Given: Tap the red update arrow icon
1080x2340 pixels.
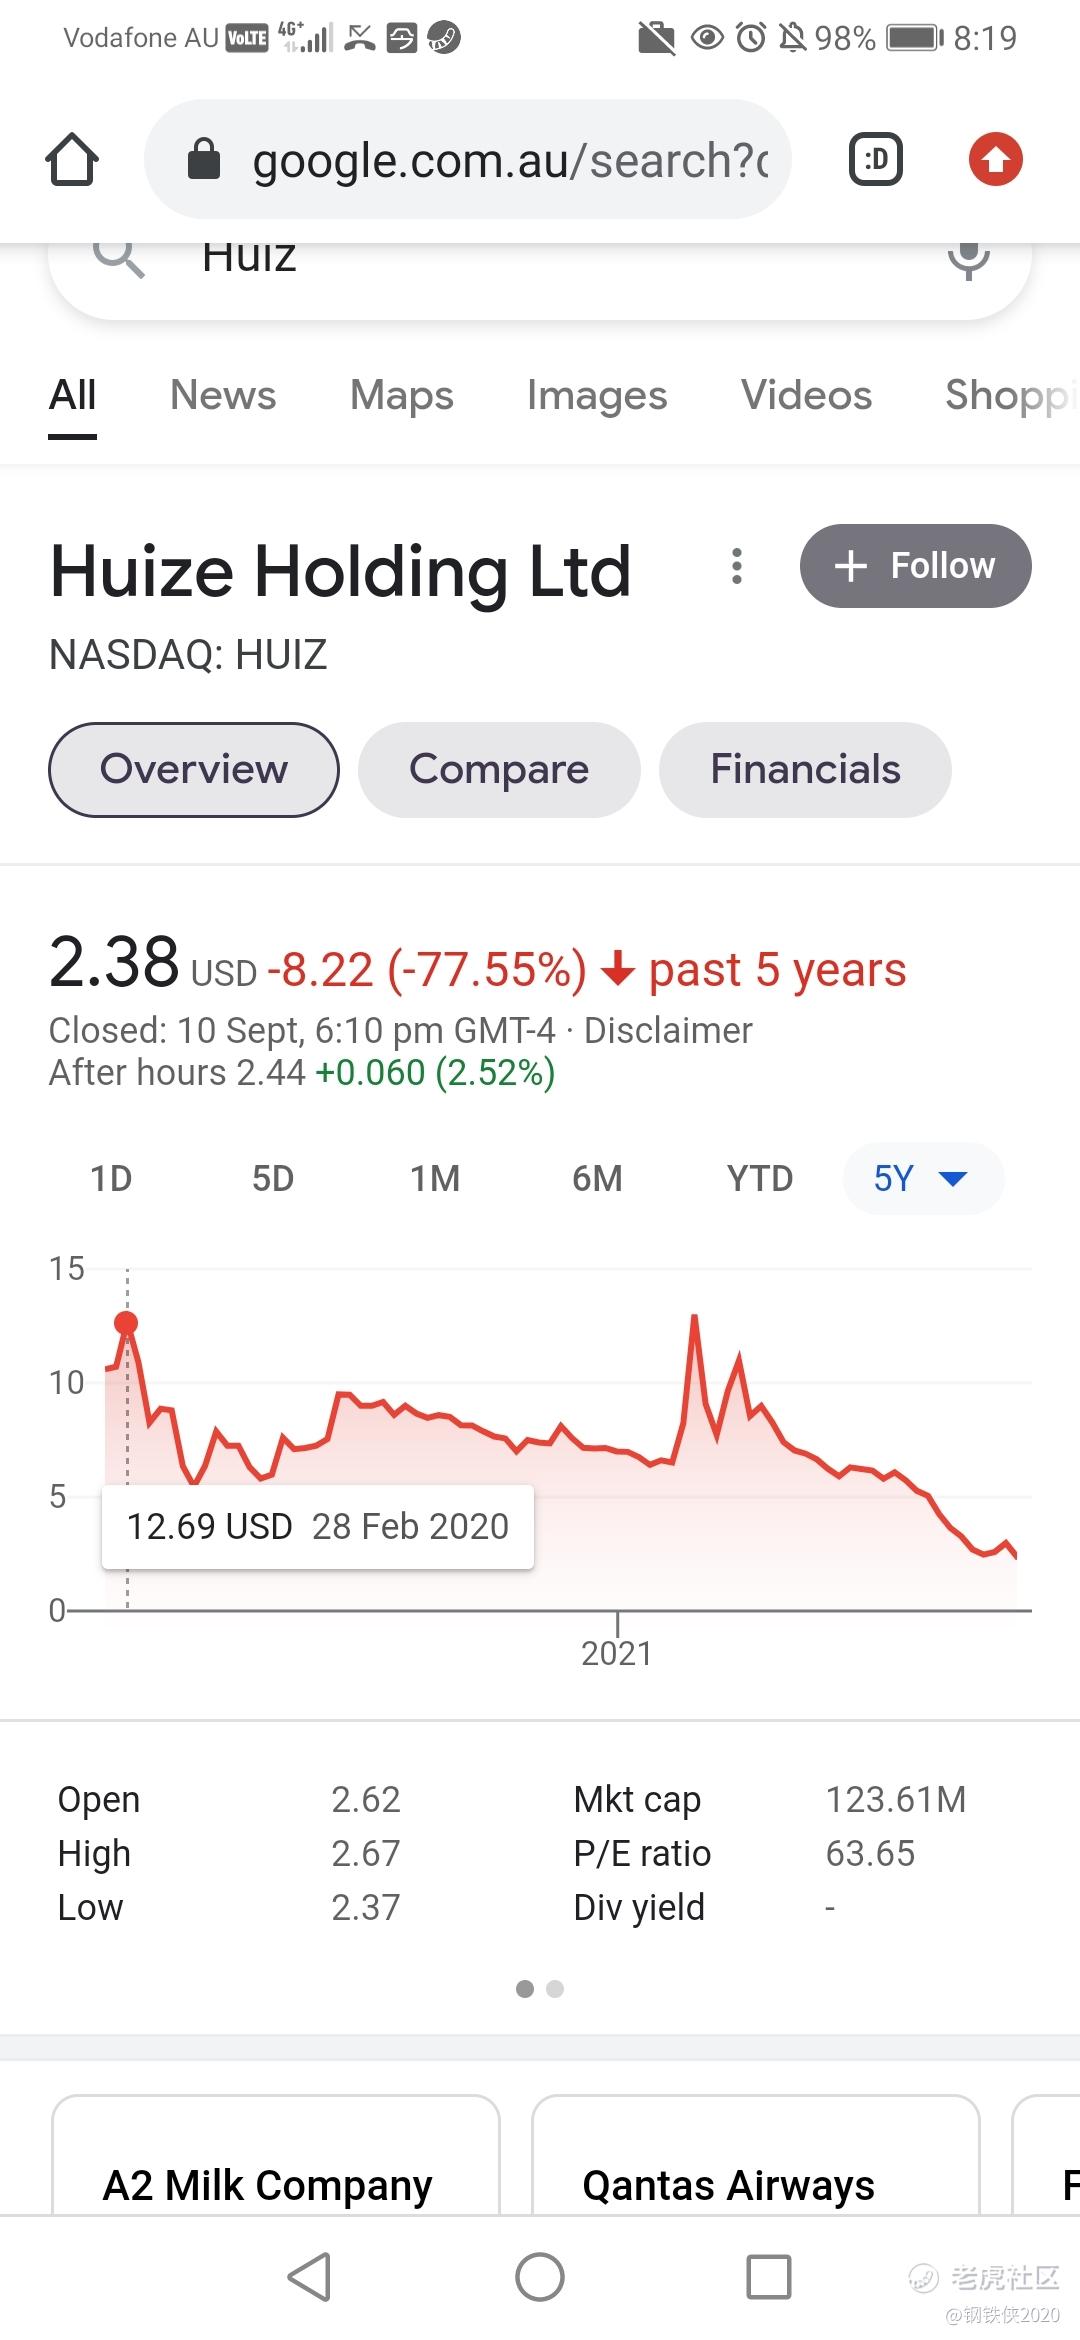Looking at the screenshot, I should point(995,159).
